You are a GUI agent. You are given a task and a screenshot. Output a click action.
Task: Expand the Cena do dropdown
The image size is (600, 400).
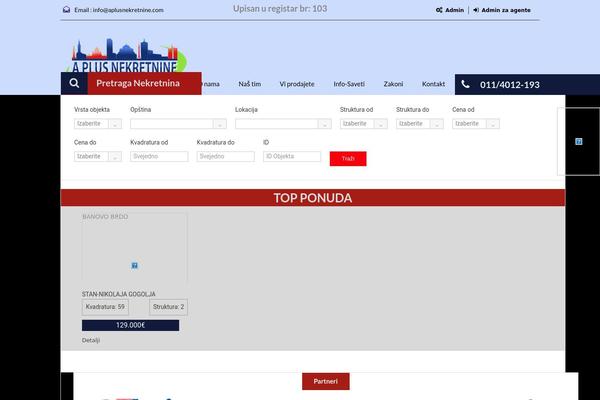(98, 156)
